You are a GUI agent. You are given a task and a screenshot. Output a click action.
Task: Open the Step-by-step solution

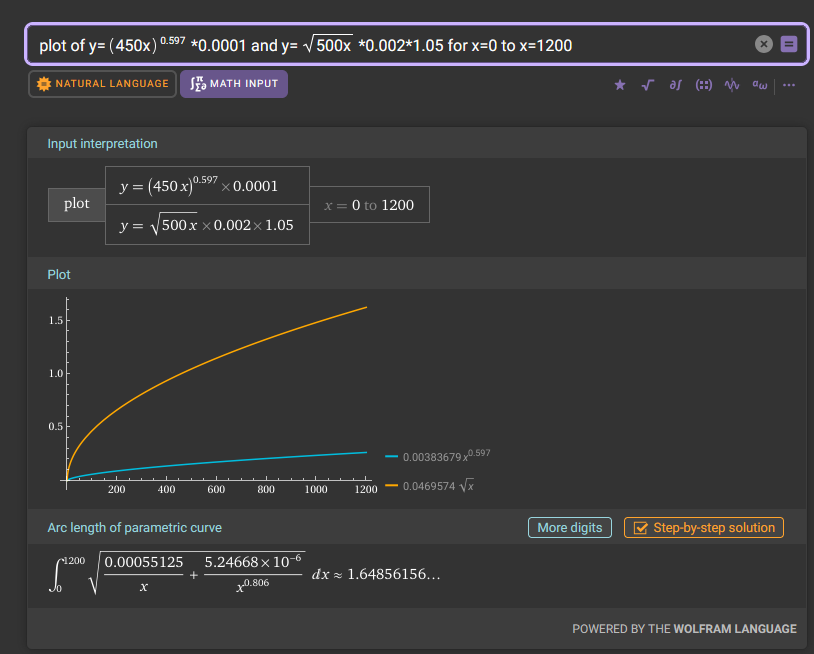[x=703, y=527]
